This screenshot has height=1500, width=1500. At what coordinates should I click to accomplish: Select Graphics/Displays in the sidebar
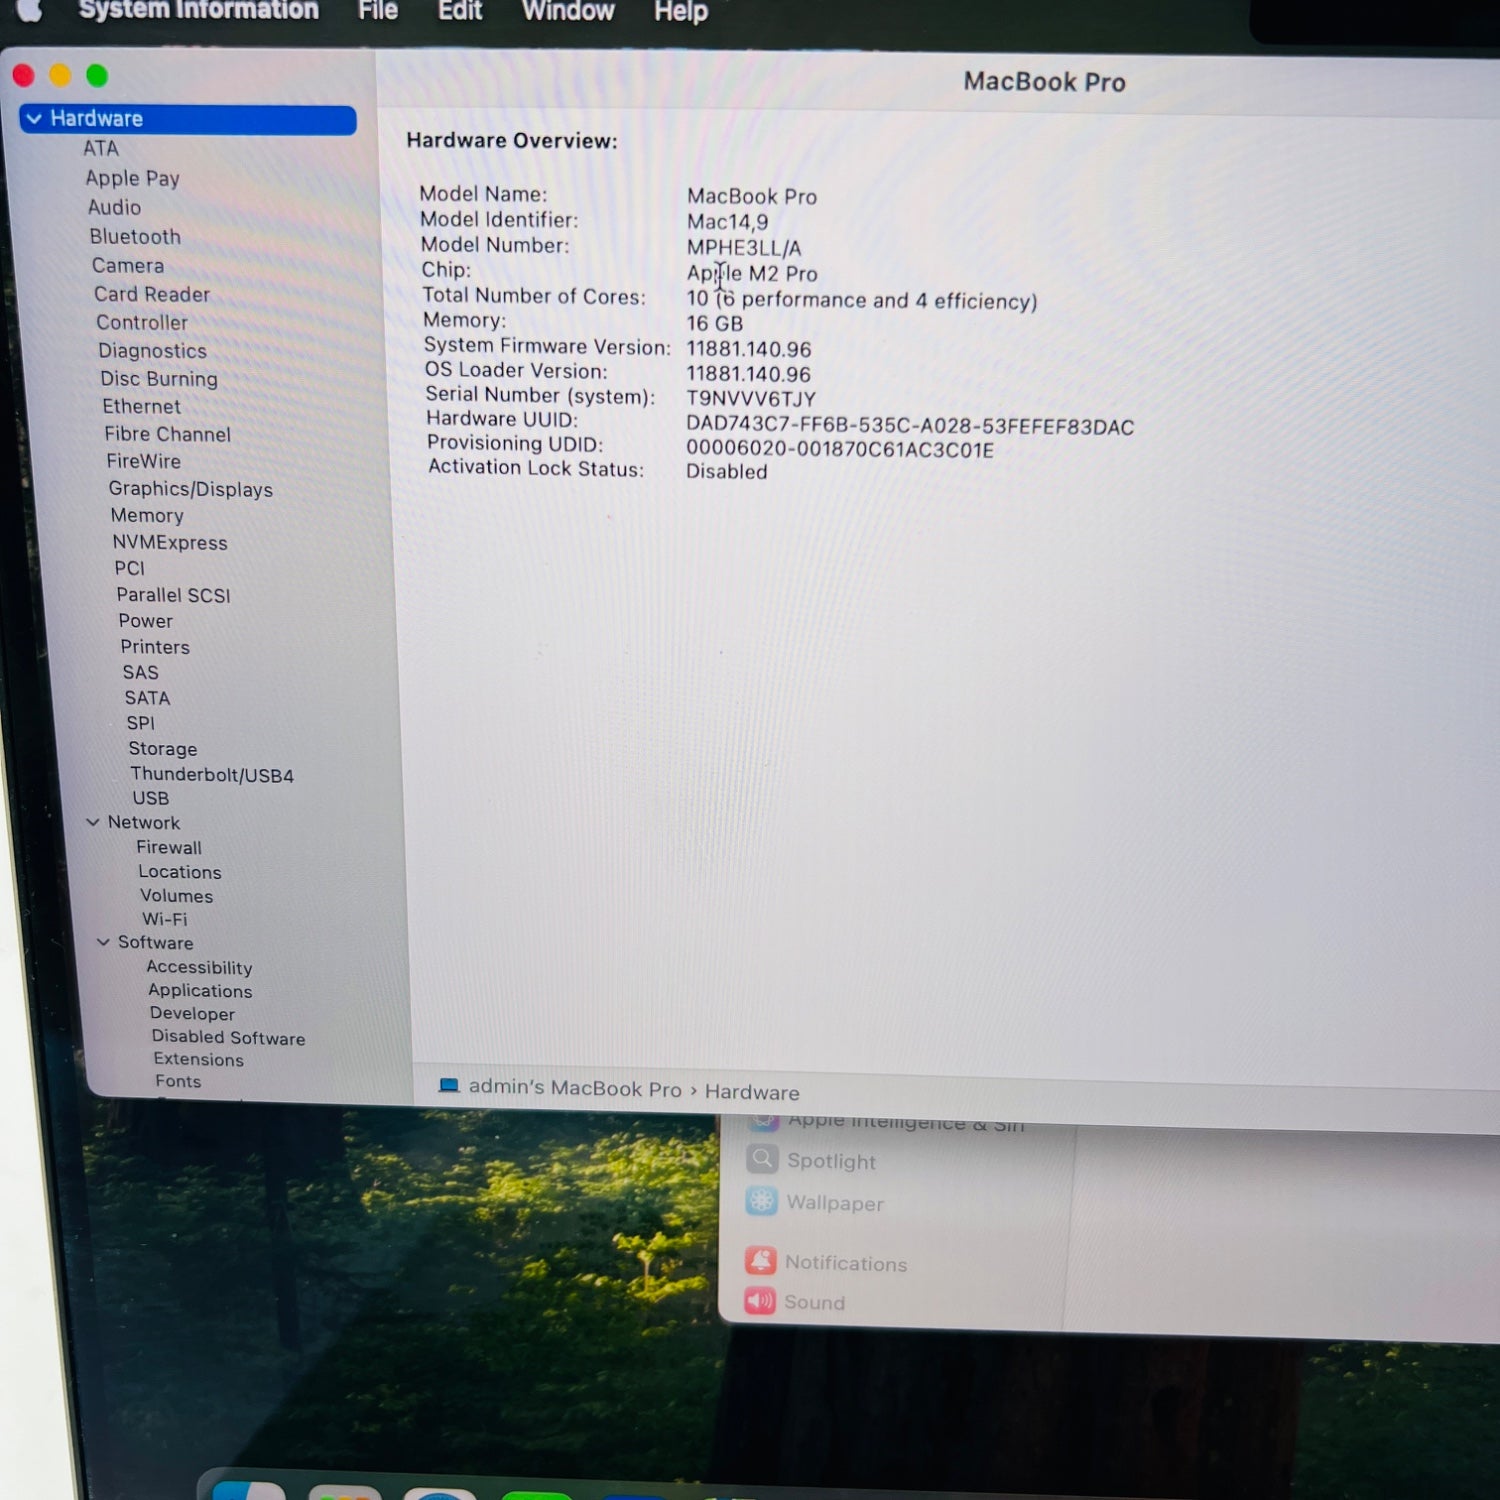click(190, 489)
